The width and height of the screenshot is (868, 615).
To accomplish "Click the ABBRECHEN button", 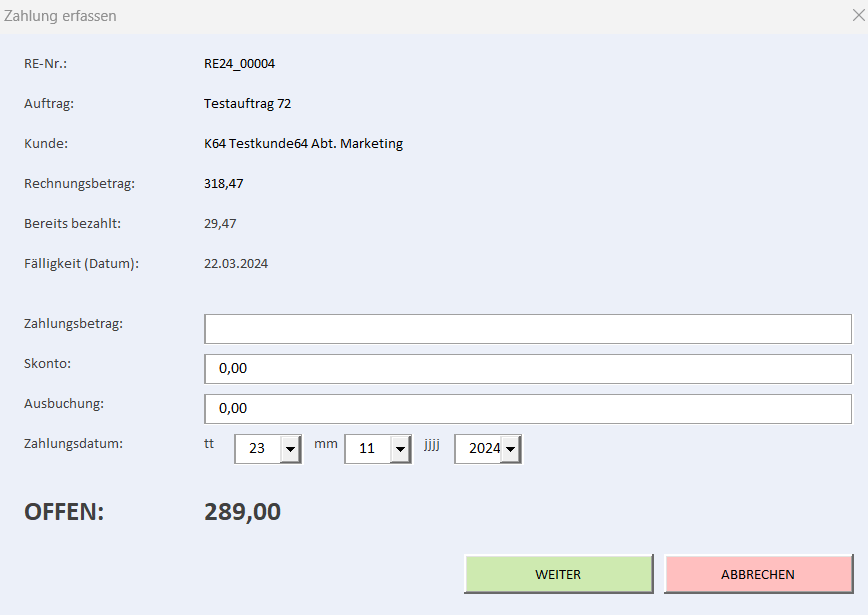I will (758, 574).
